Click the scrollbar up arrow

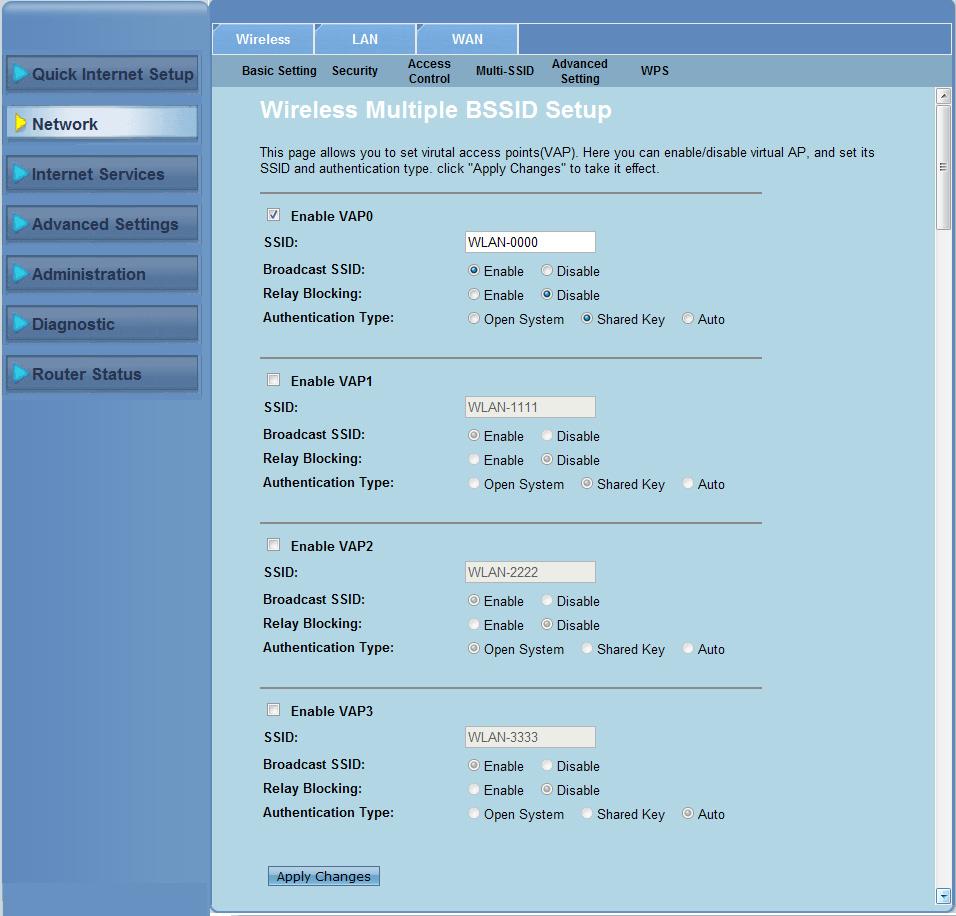tap(943, 96)
